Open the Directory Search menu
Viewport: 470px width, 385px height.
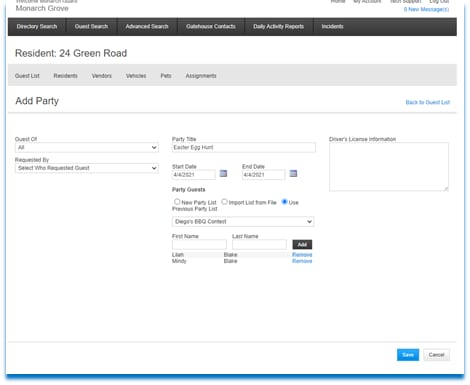click(37, 26)
